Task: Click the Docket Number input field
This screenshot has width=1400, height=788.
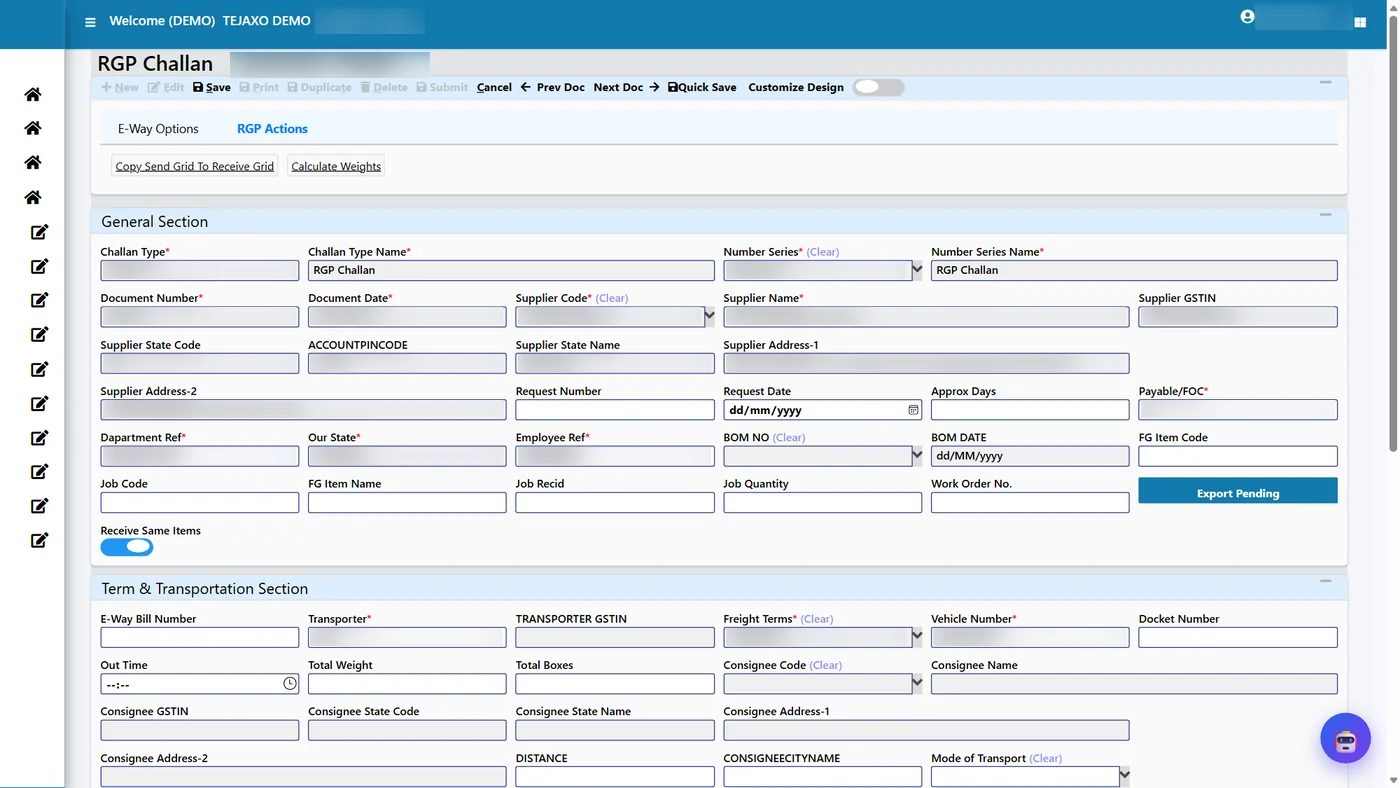Action: (x=1238, y=637)
